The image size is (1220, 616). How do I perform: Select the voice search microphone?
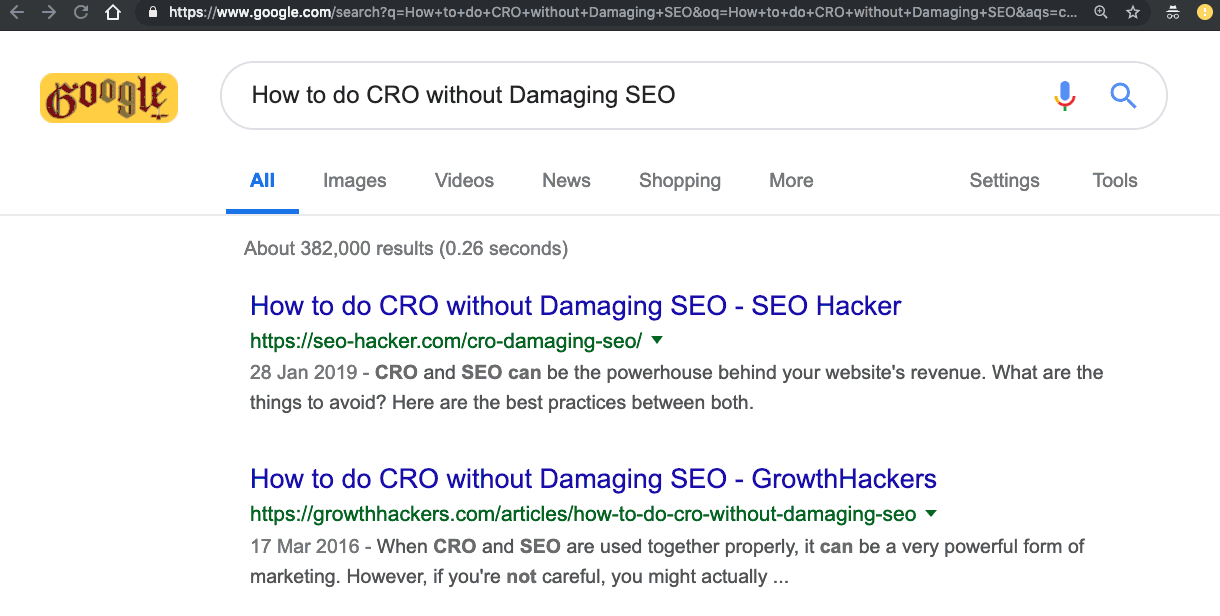pos(1064,95)
